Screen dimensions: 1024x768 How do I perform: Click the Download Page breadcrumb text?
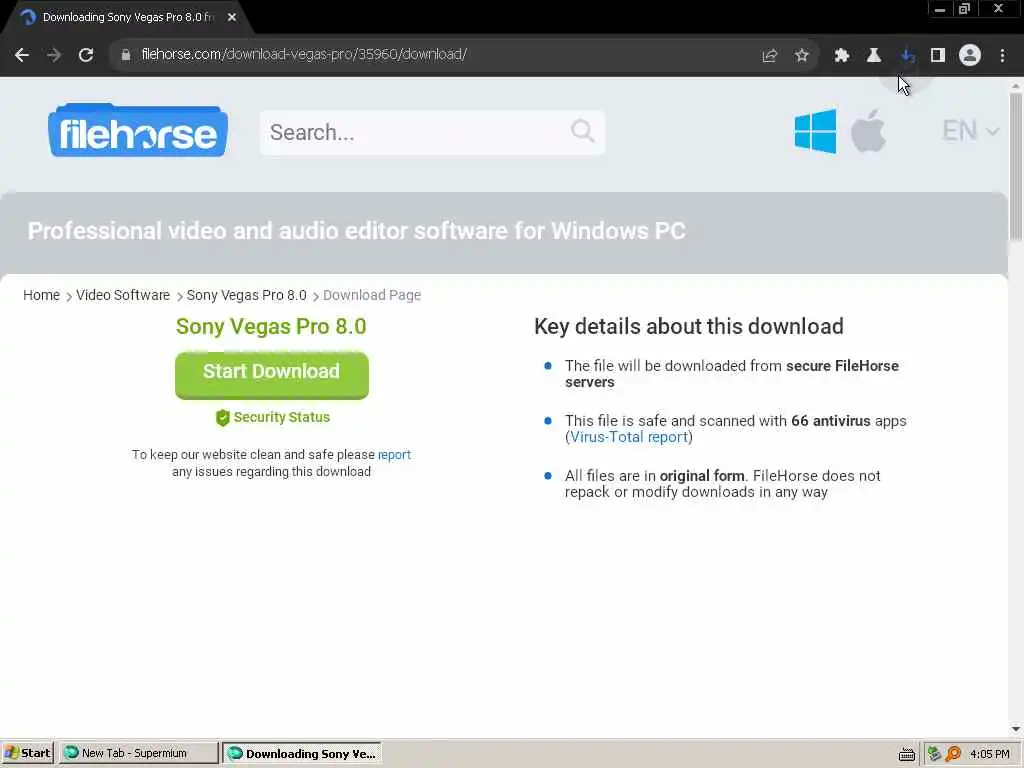coord(372,295)
